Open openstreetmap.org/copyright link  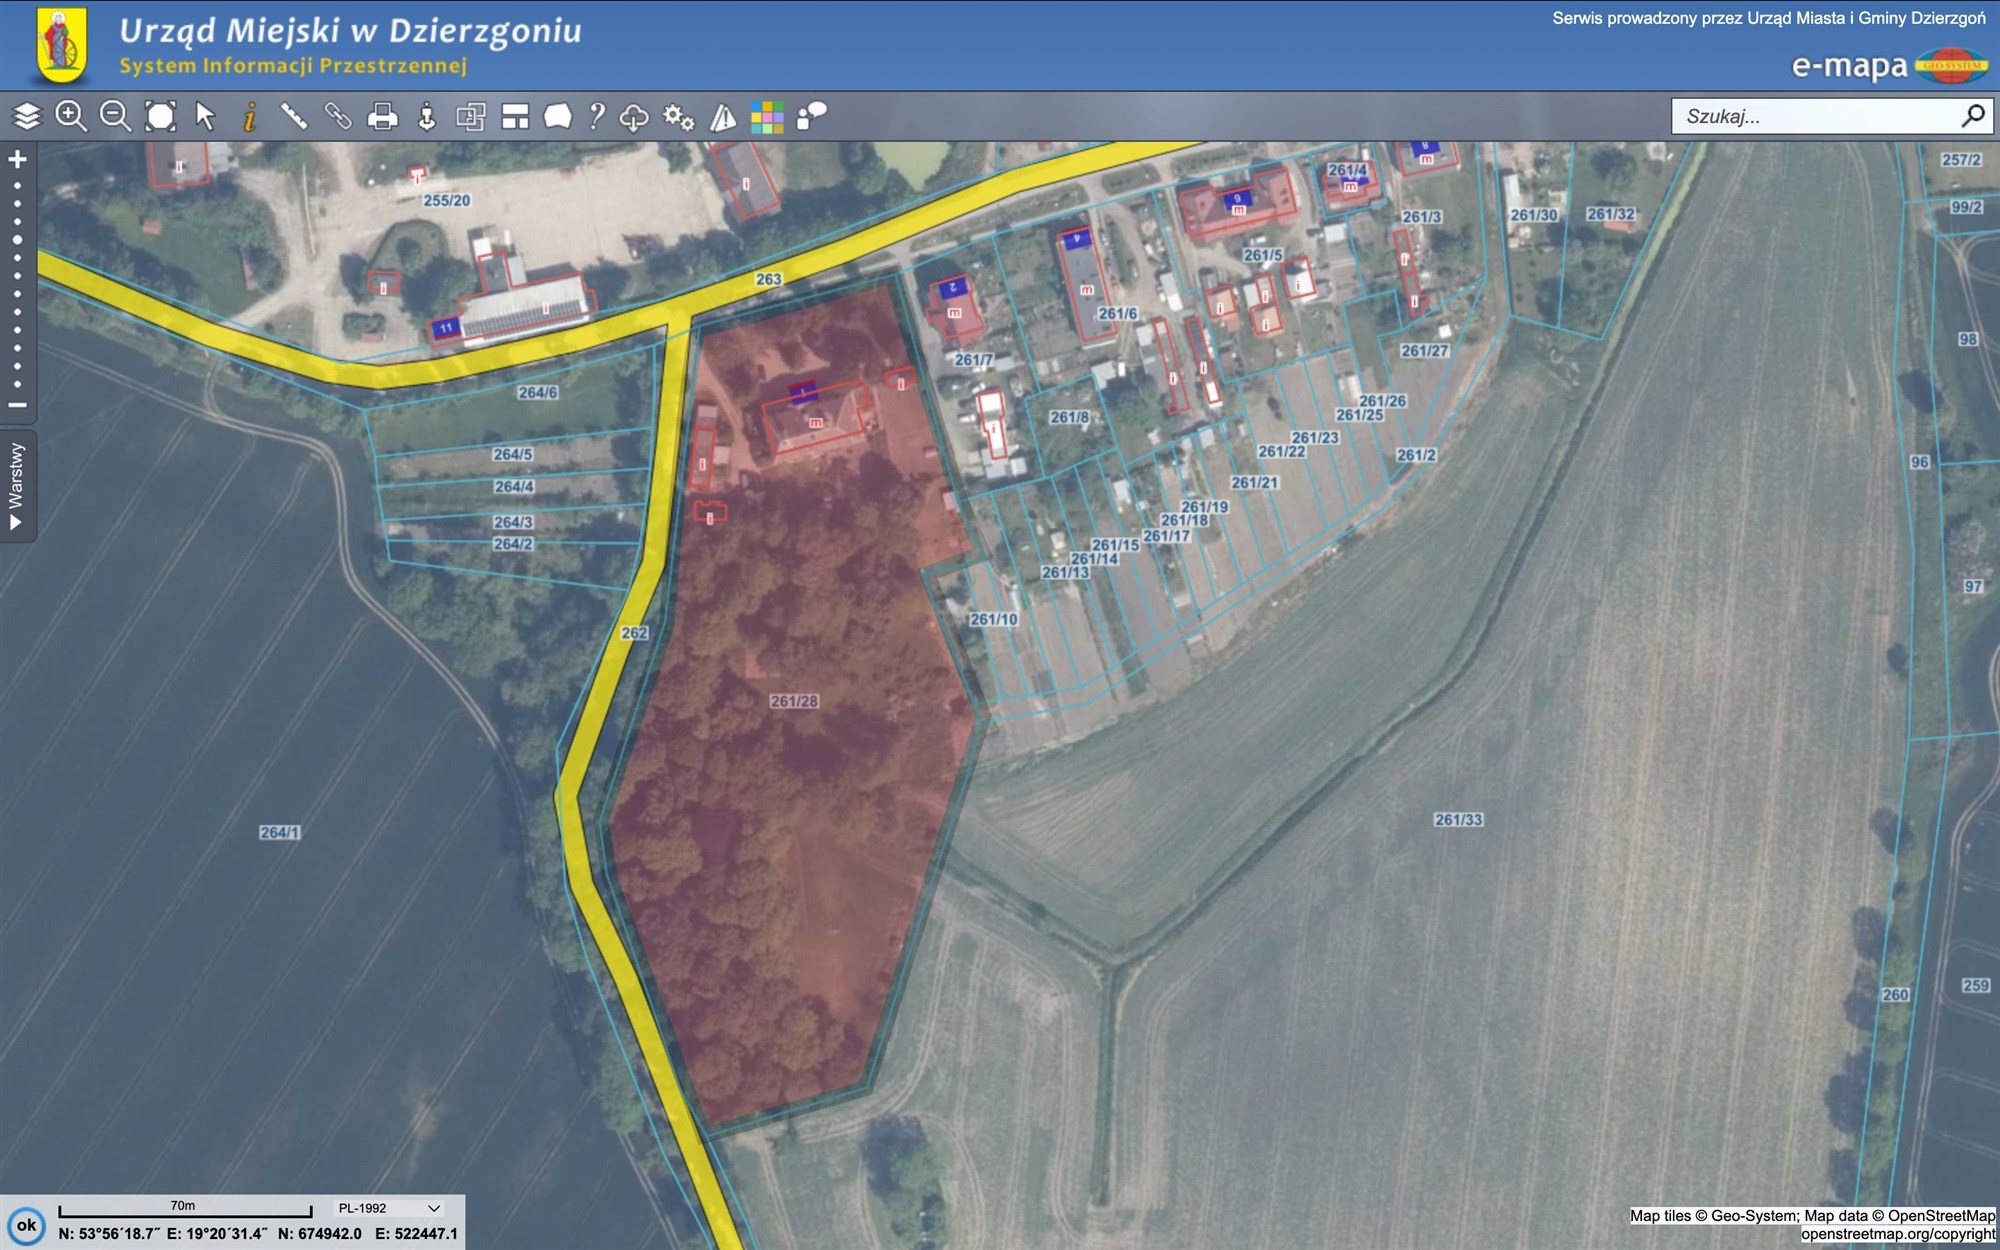pyautogui.click(x=1897, y=1234)
